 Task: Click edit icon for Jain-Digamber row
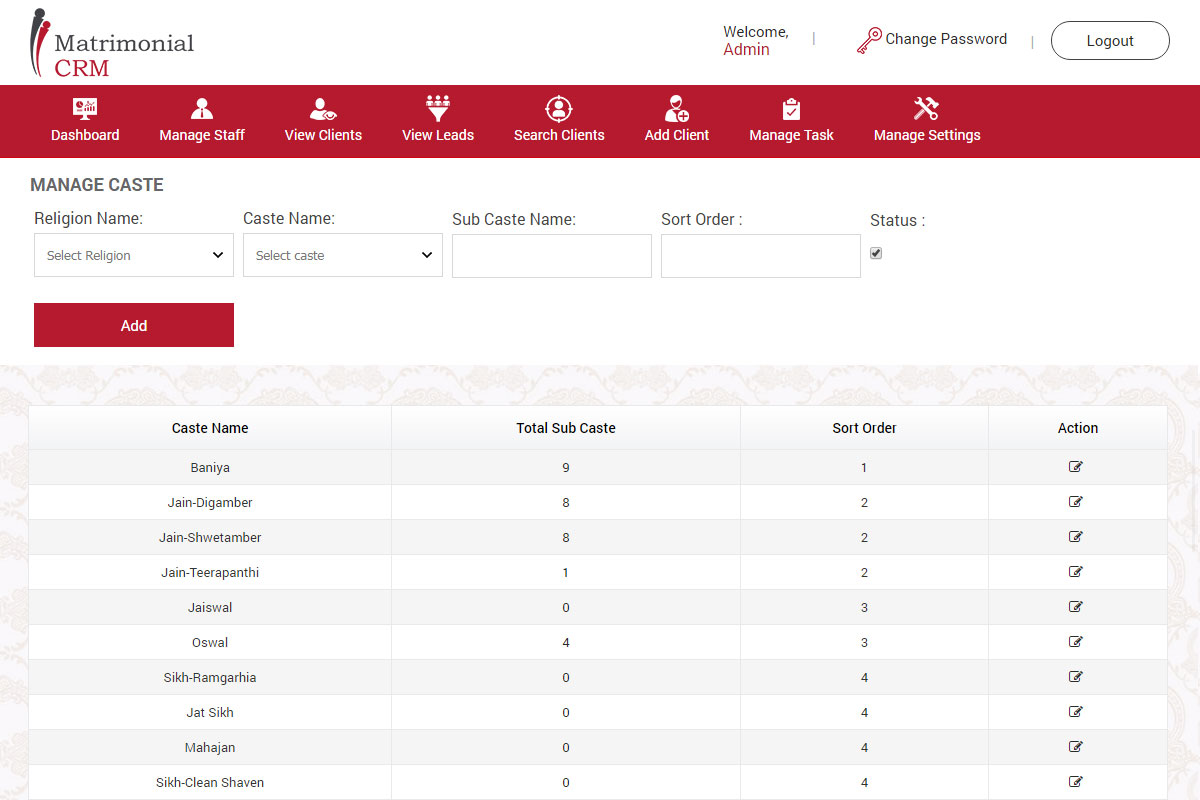[x=1077, y=501]
